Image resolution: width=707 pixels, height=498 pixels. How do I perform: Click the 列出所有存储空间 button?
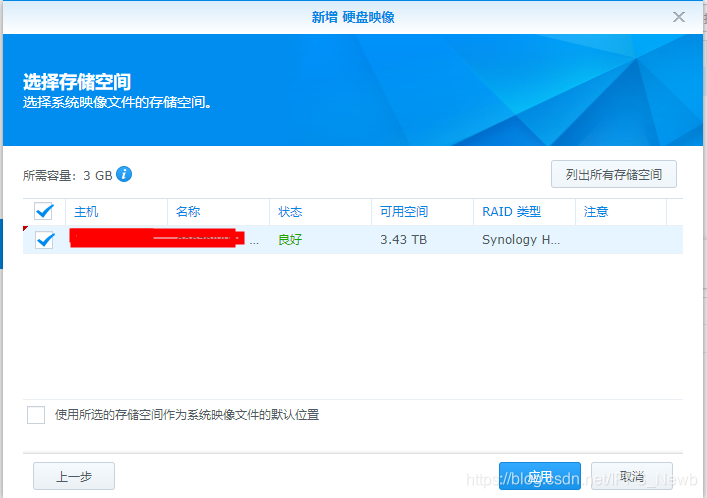tap(614, 174)
